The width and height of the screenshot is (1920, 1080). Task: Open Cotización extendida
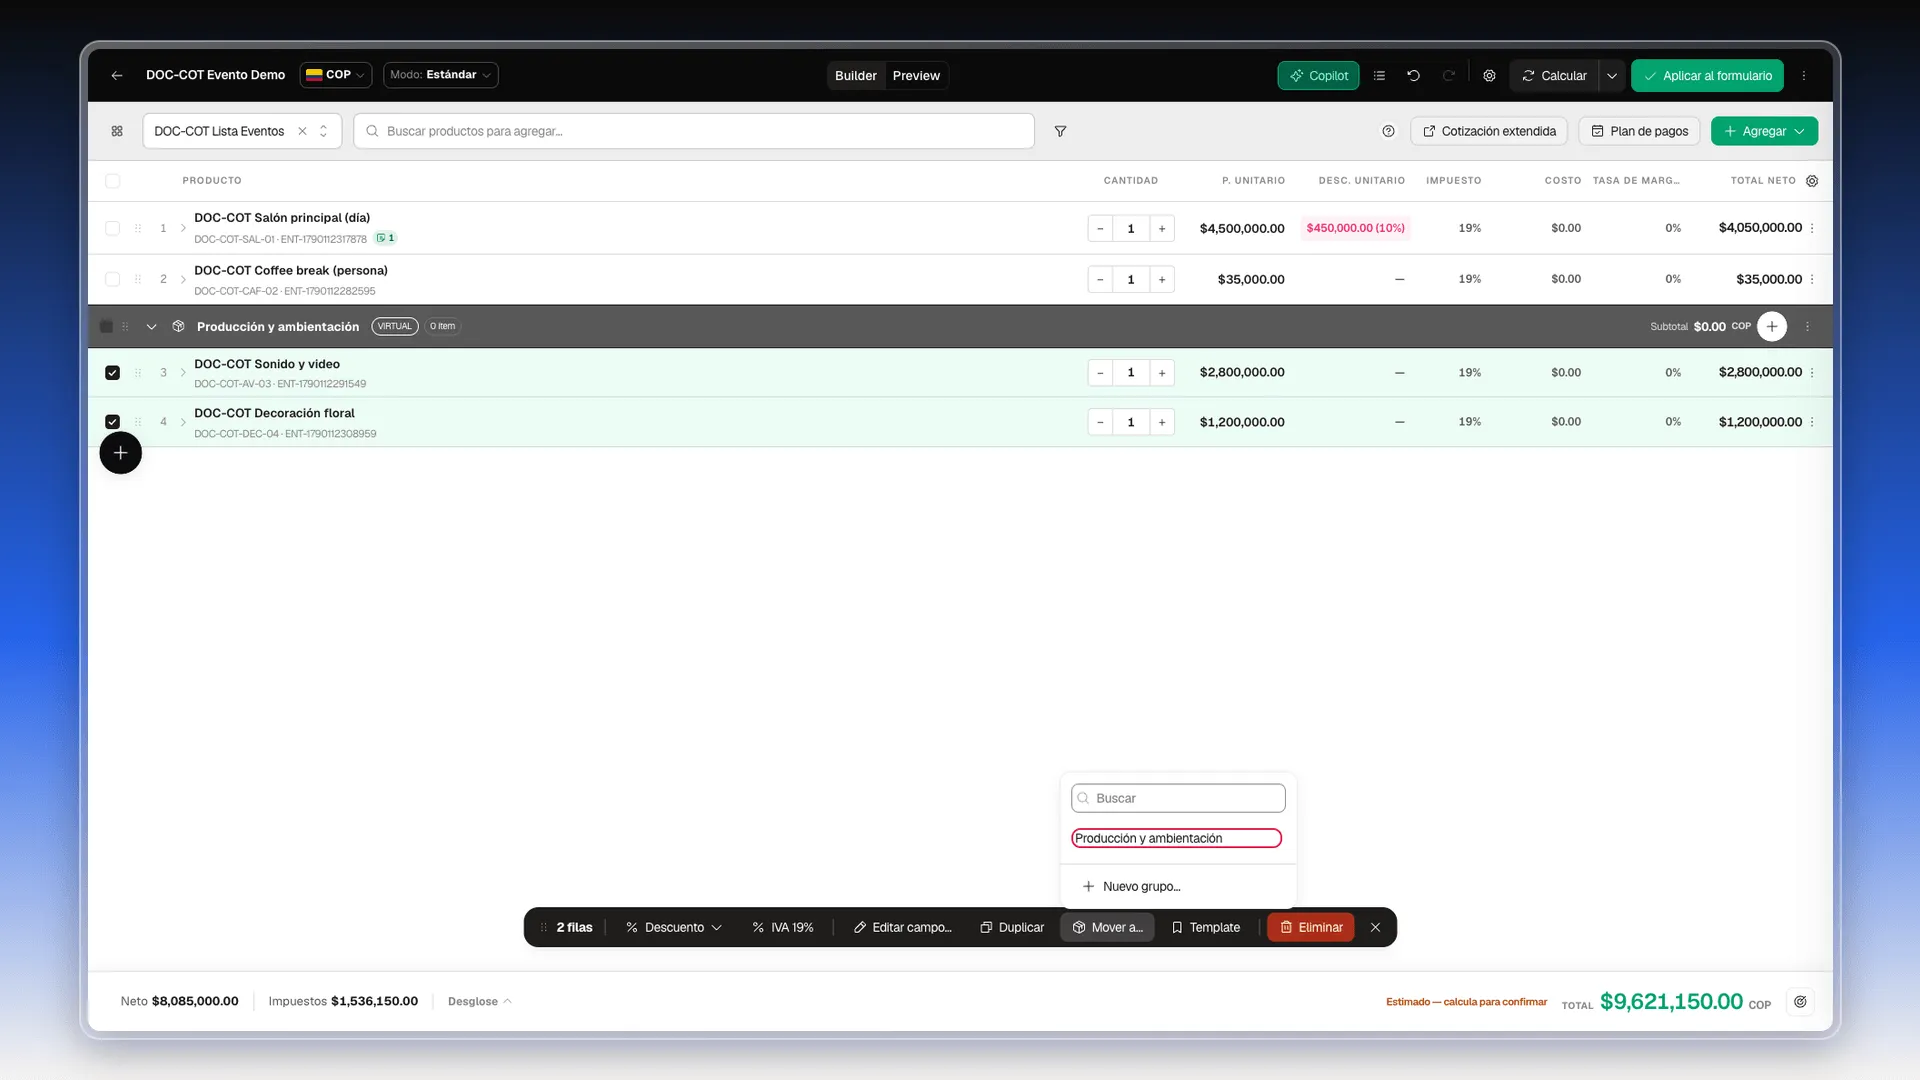1489,131
